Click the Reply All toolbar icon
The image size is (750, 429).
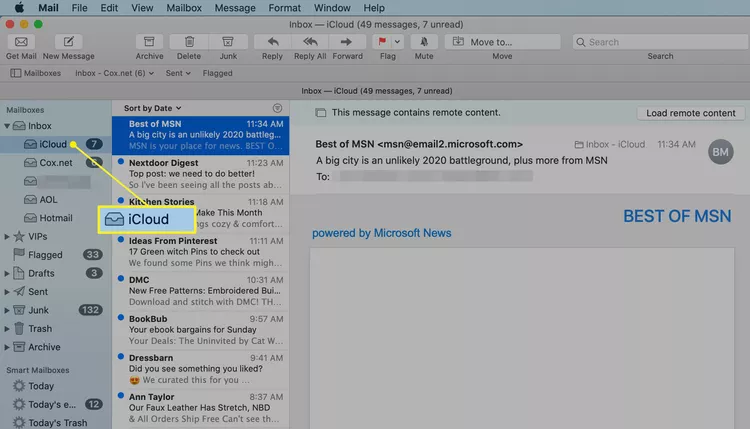[310, 42]
